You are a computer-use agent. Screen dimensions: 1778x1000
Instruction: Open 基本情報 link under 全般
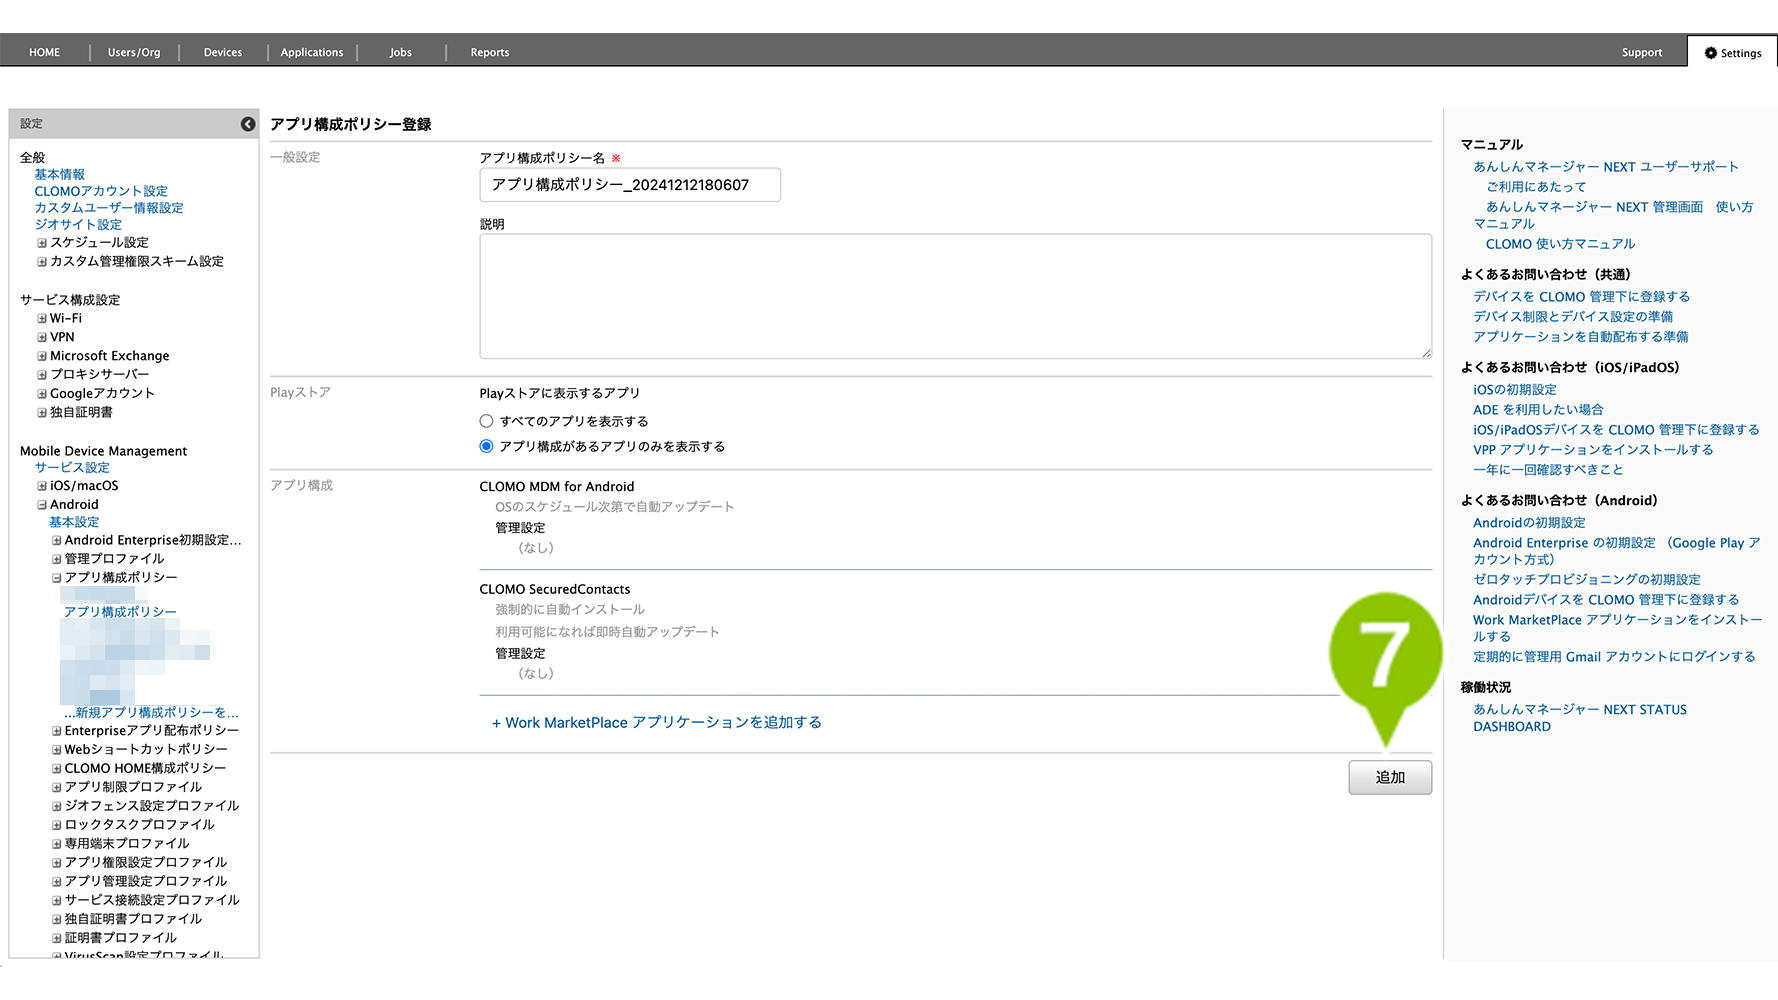click(x=60, y=175)
